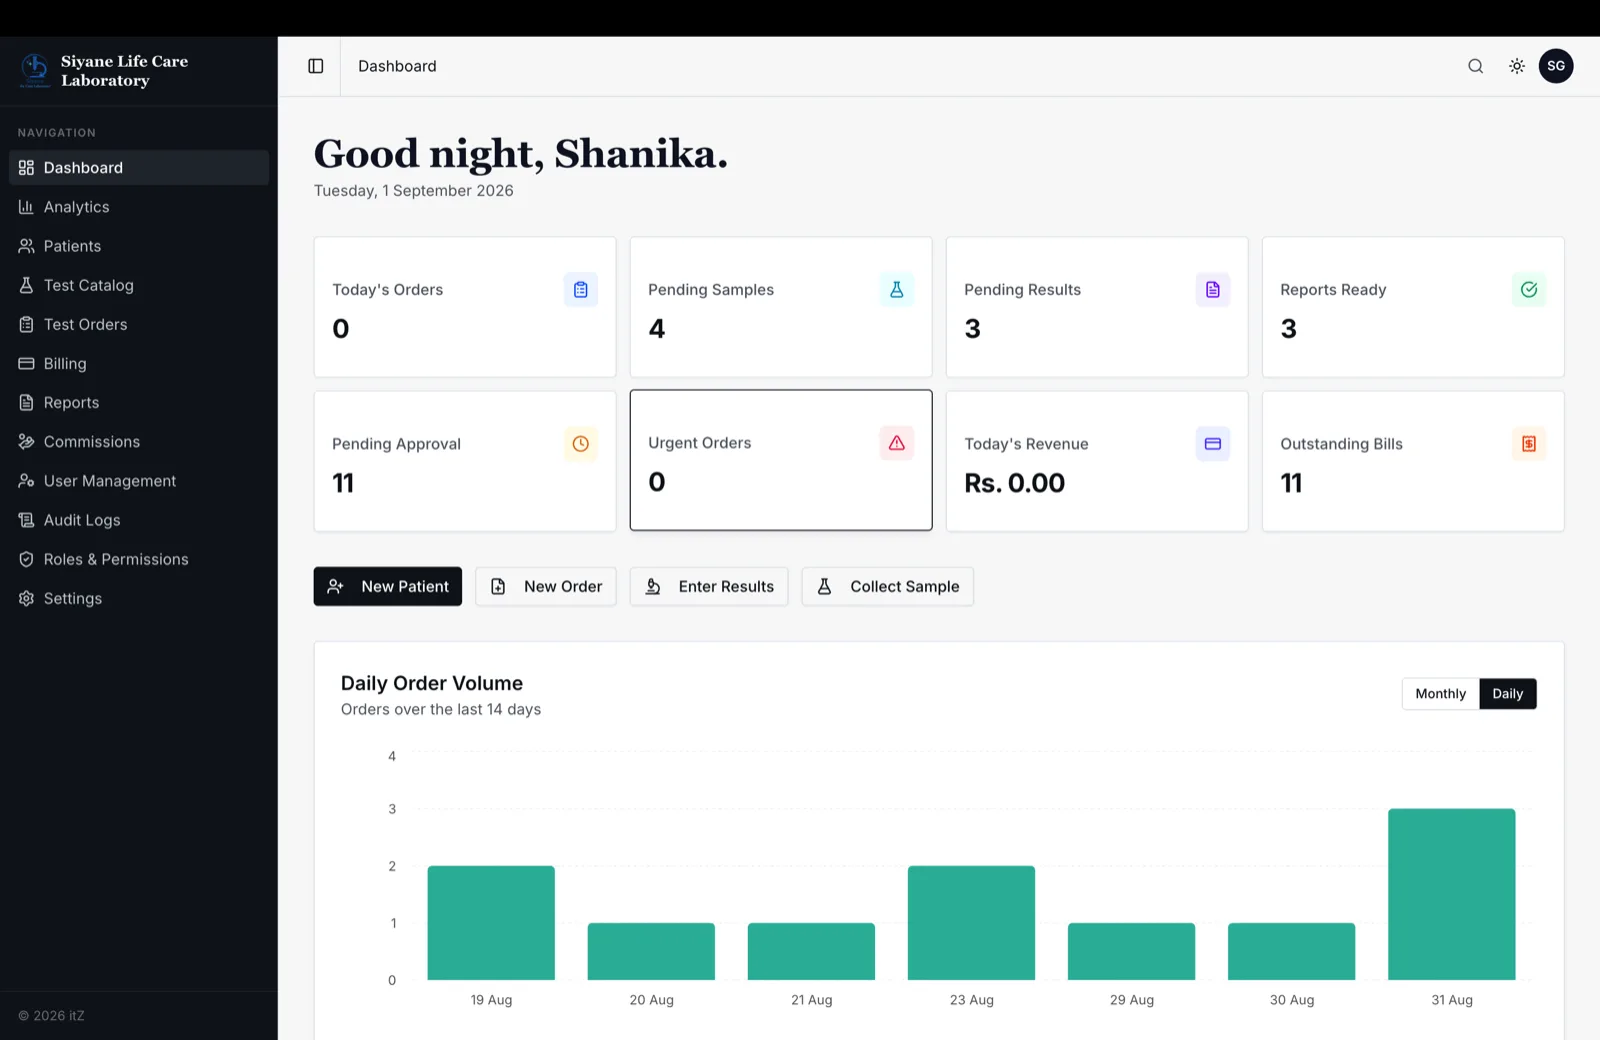Open Test Catalog from the sidebar
The width and height of the screenshot is (1600, 1040).
(139, 285)
